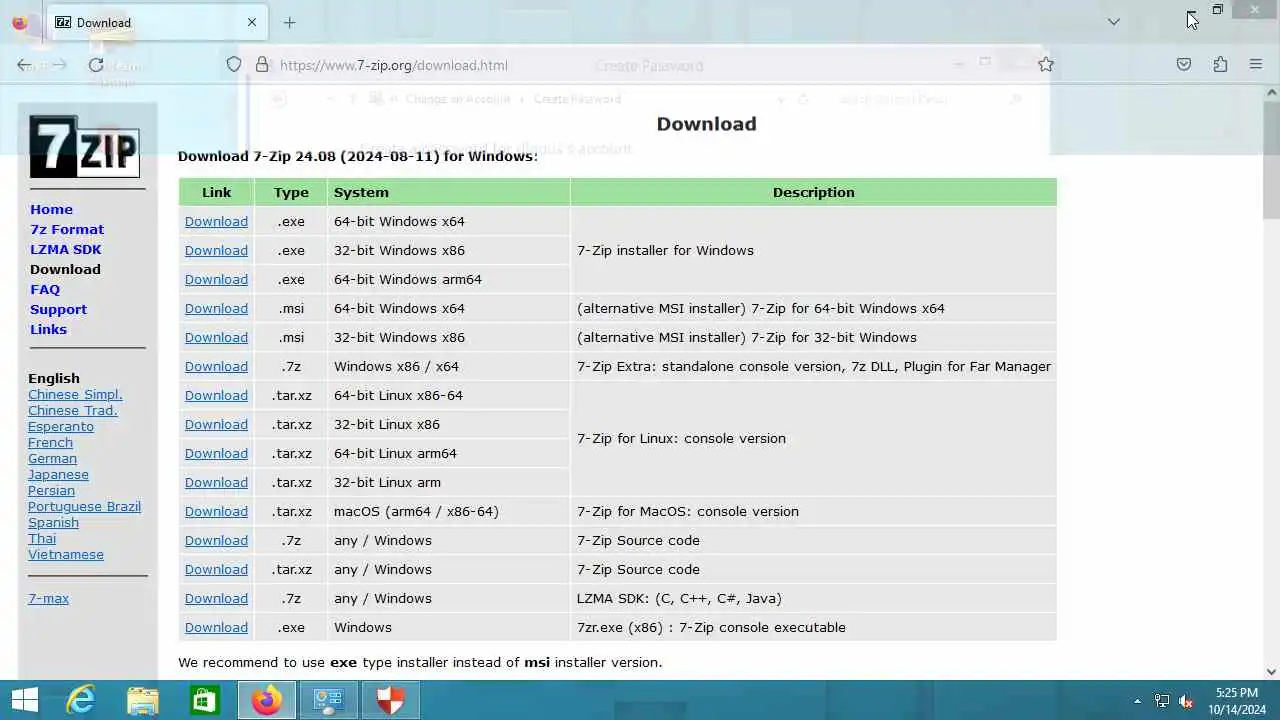Switch language to French
Screen dimensions: 1280x720
50,442
